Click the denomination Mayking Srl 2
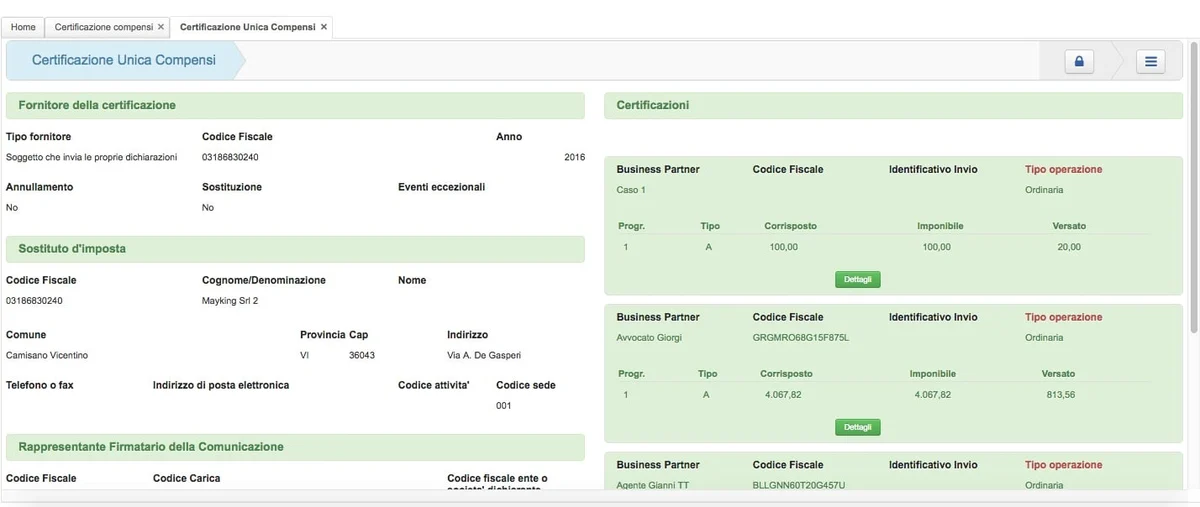 tap(230, 301)
